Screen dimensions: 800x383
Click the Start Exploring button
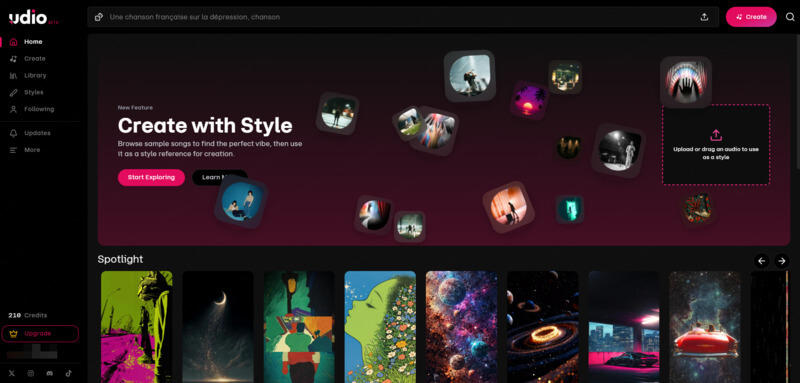tap(151, 177)
